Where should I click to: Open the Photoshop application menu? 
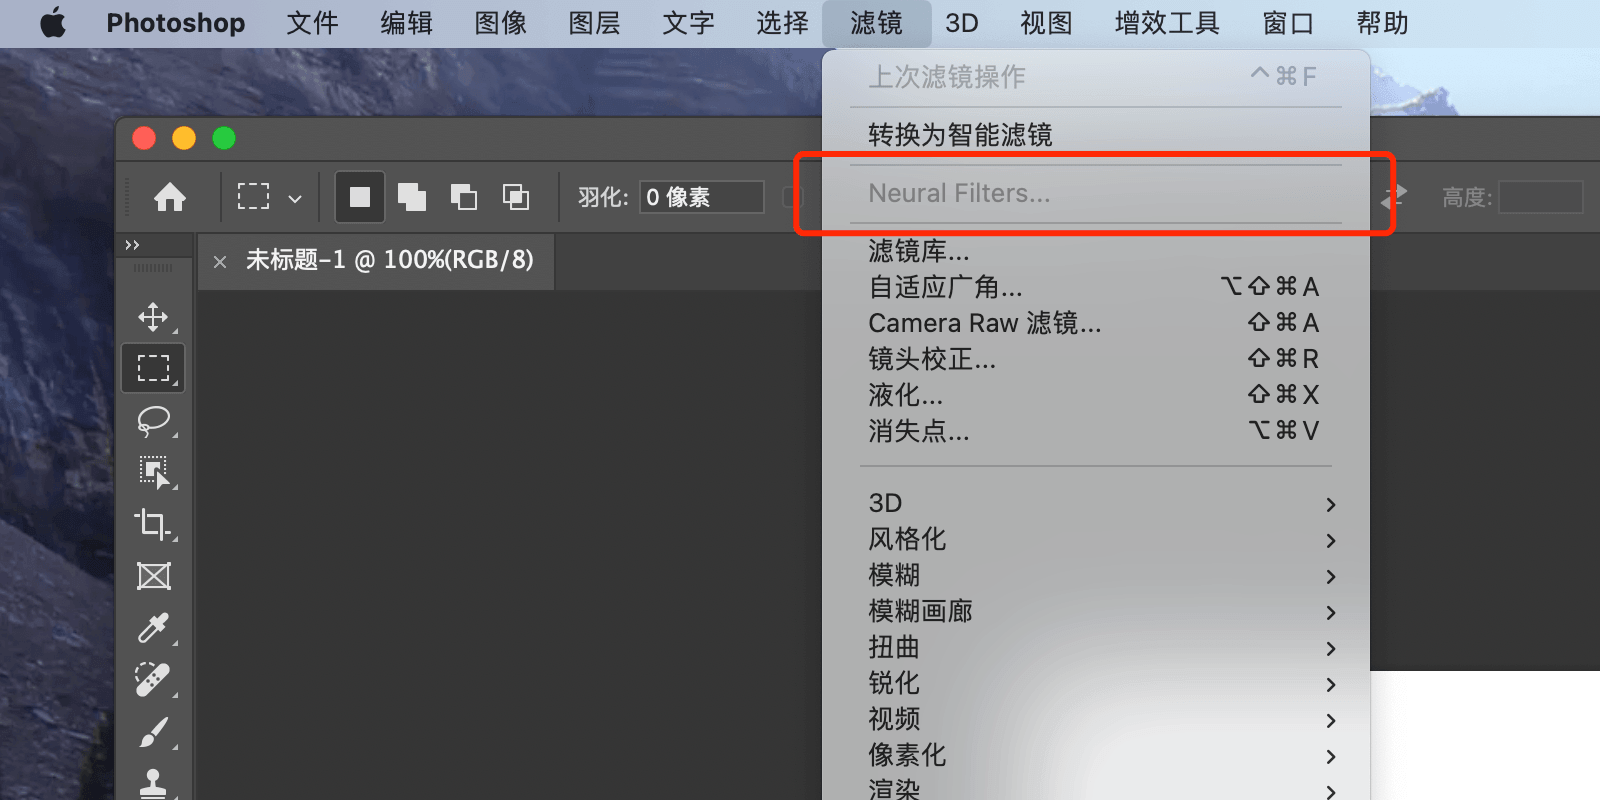coord(176,23)
